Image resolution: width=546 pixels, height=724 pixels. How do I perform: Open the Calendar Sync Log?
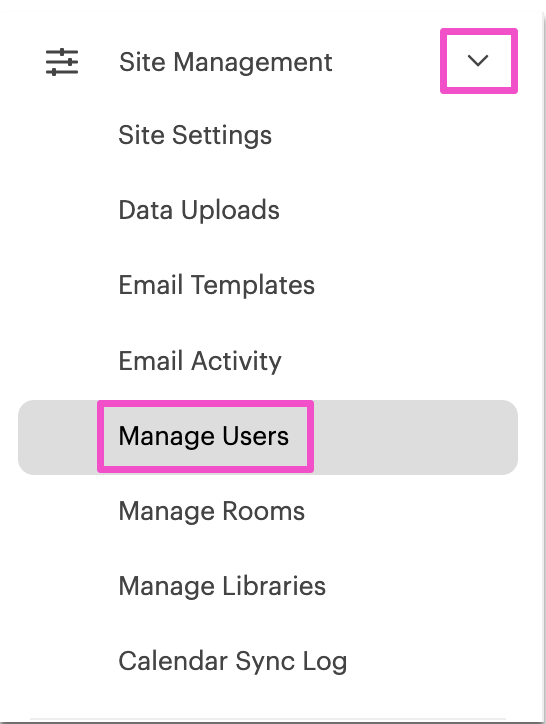tap(233, 661)
